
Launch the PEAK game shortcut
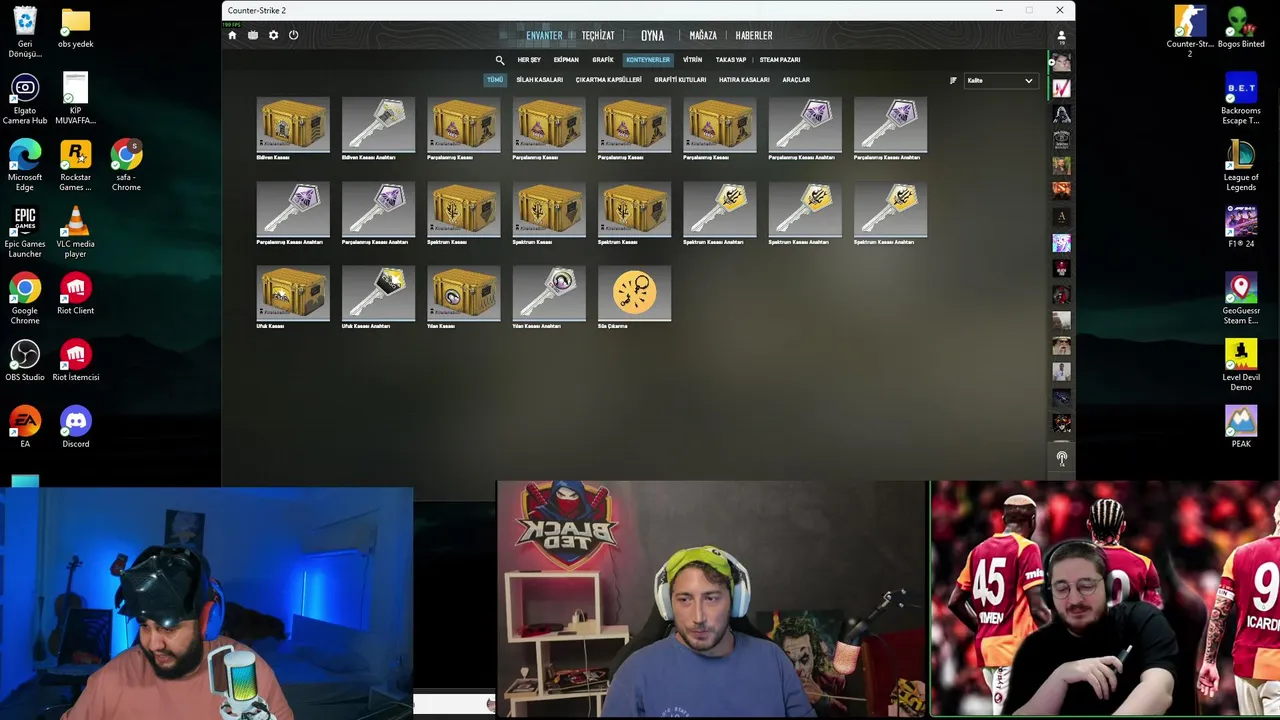pyautogui.click(x=1241, y=428)
